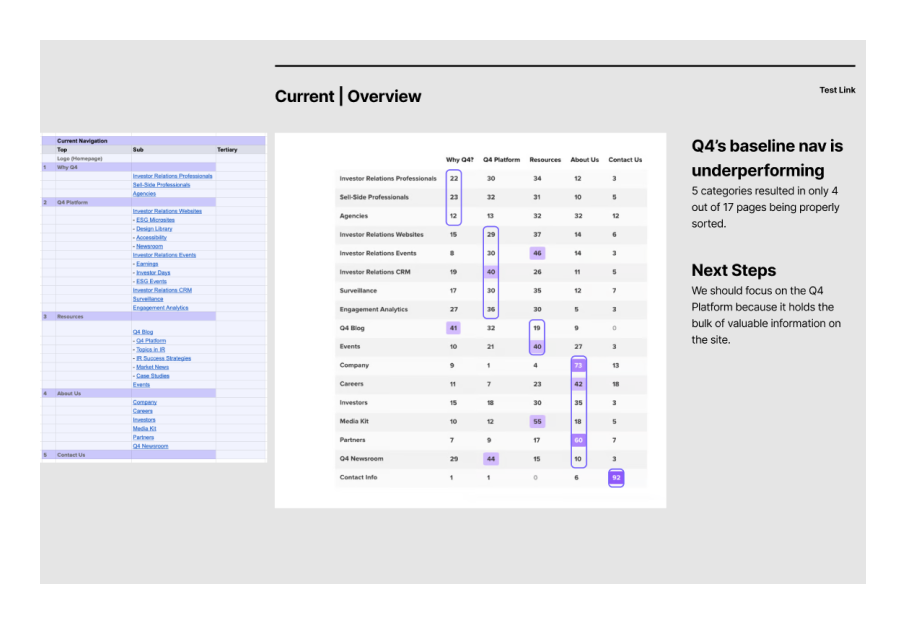The image size is (906, 624).
Task: Select the Surveillance row label in table
Action: [358, 291]
